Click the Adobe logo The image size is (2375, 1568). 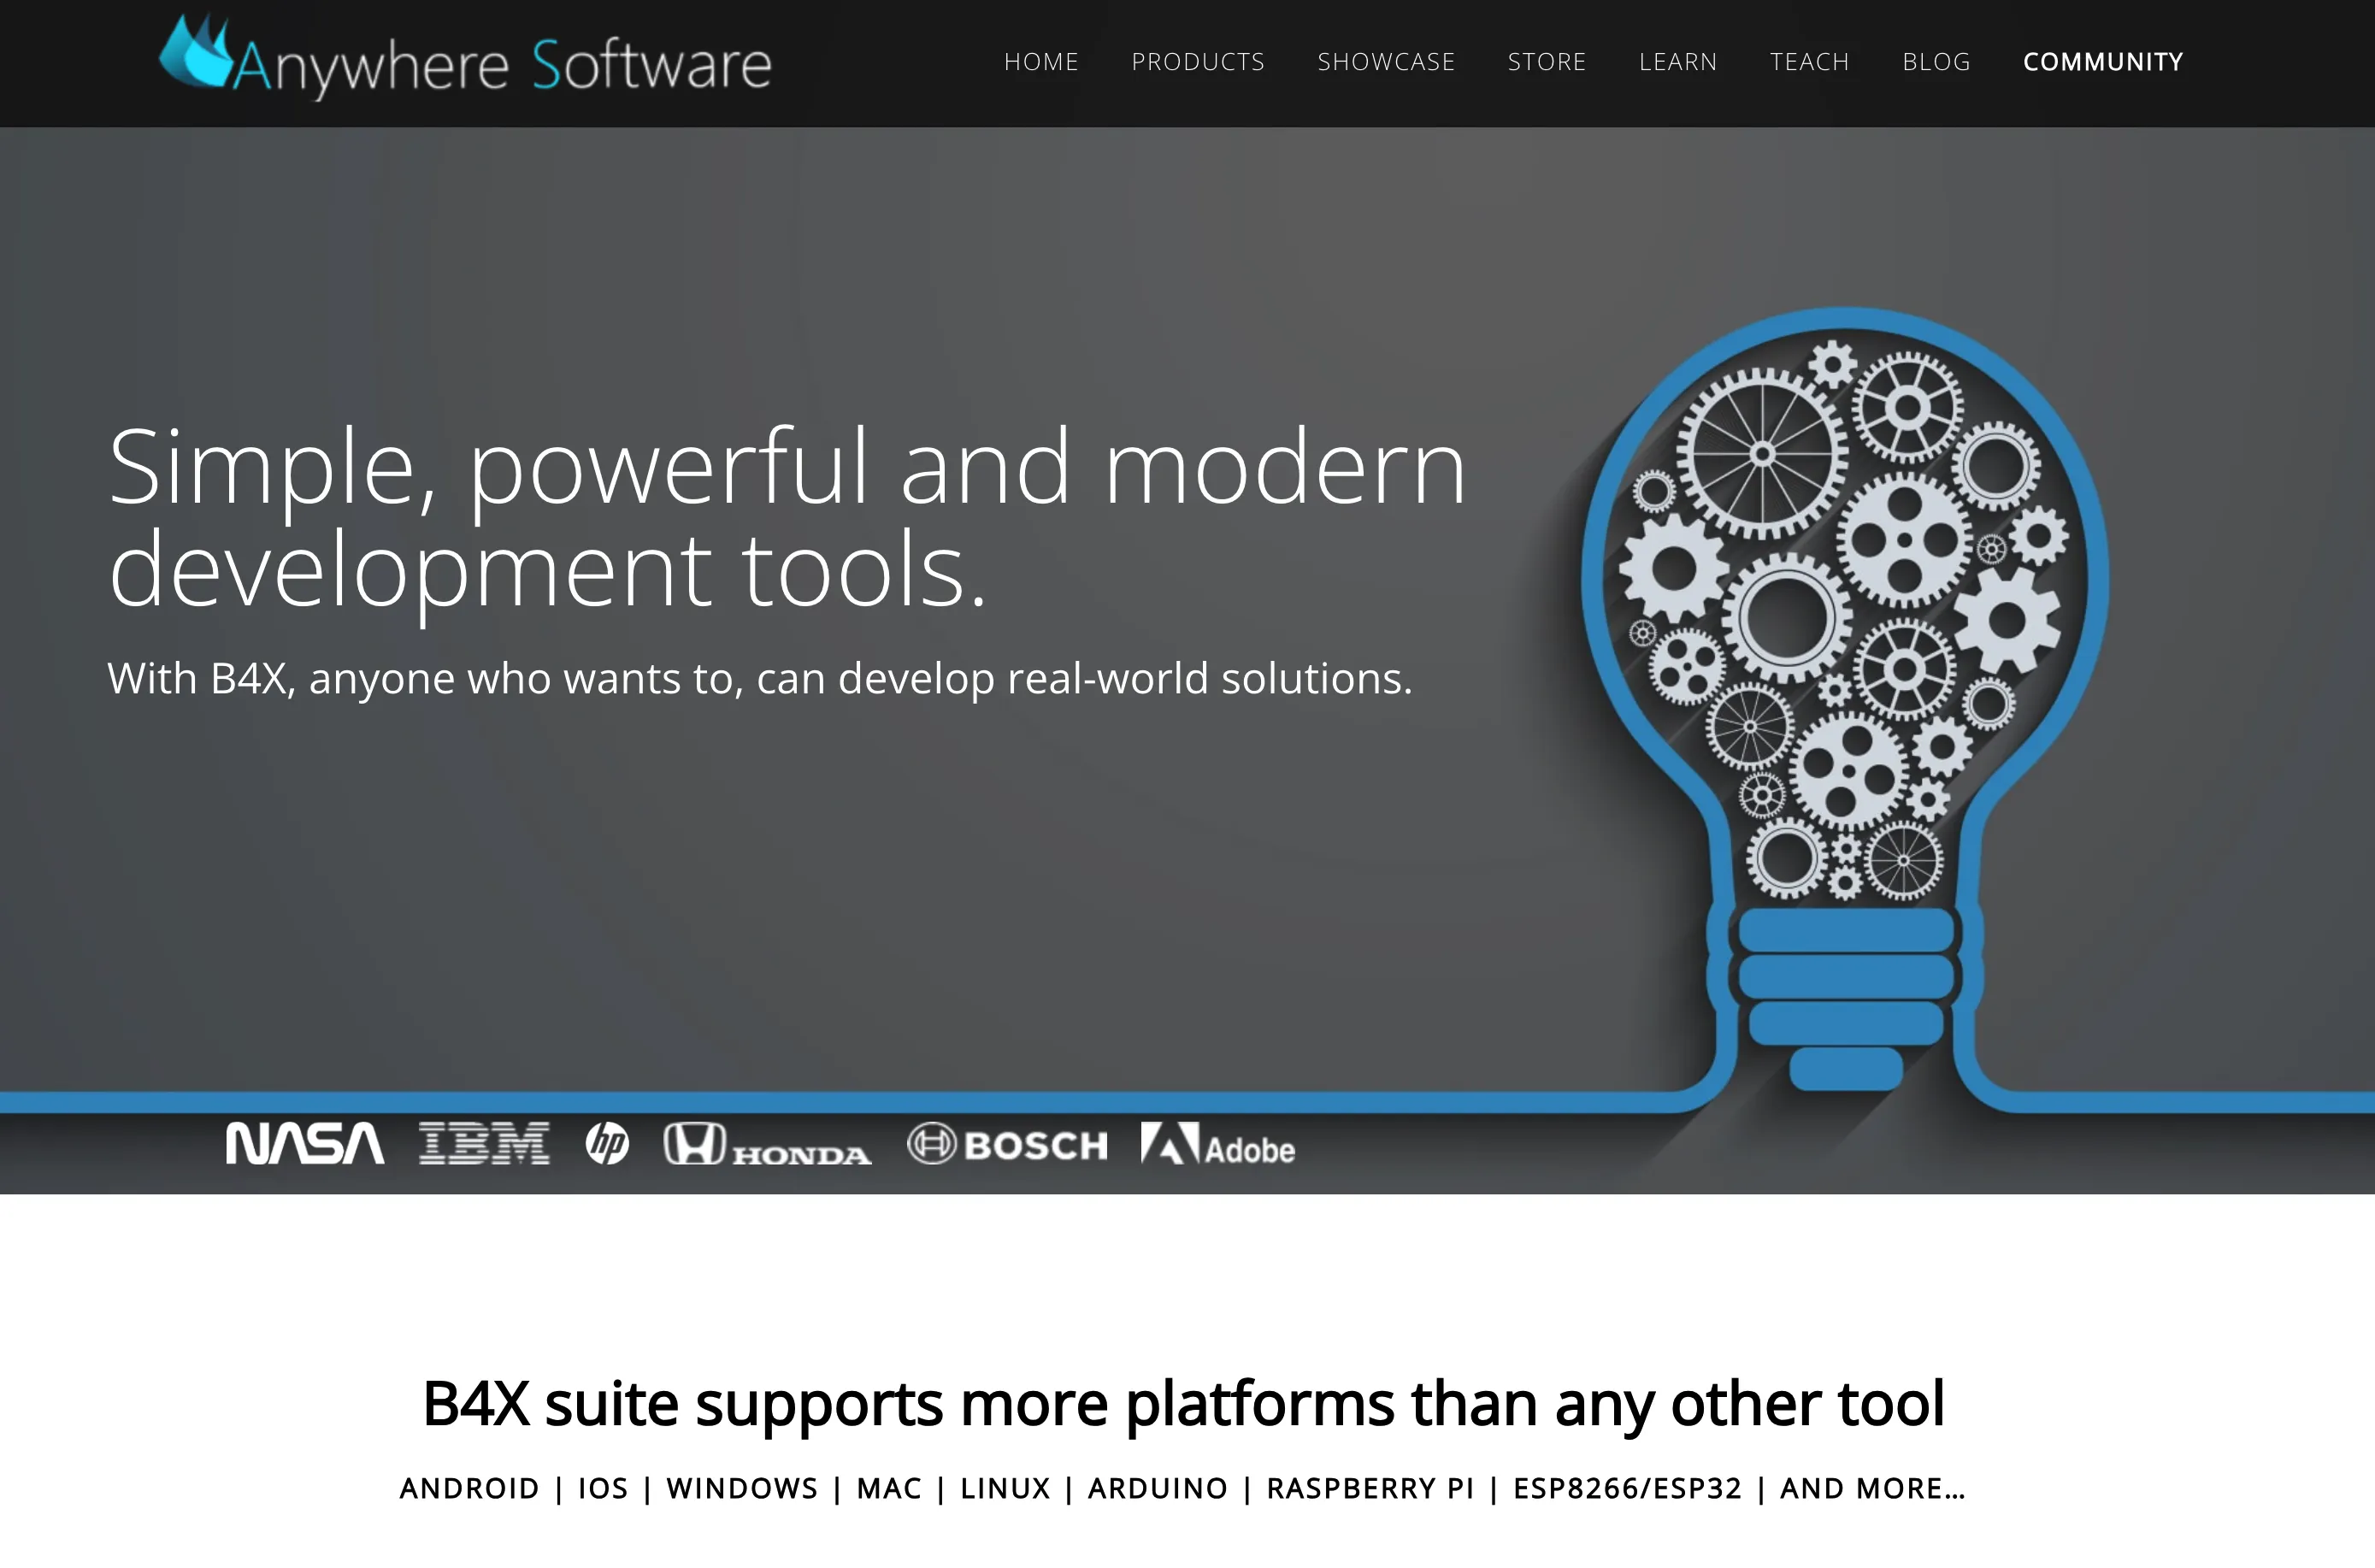1218,1145
